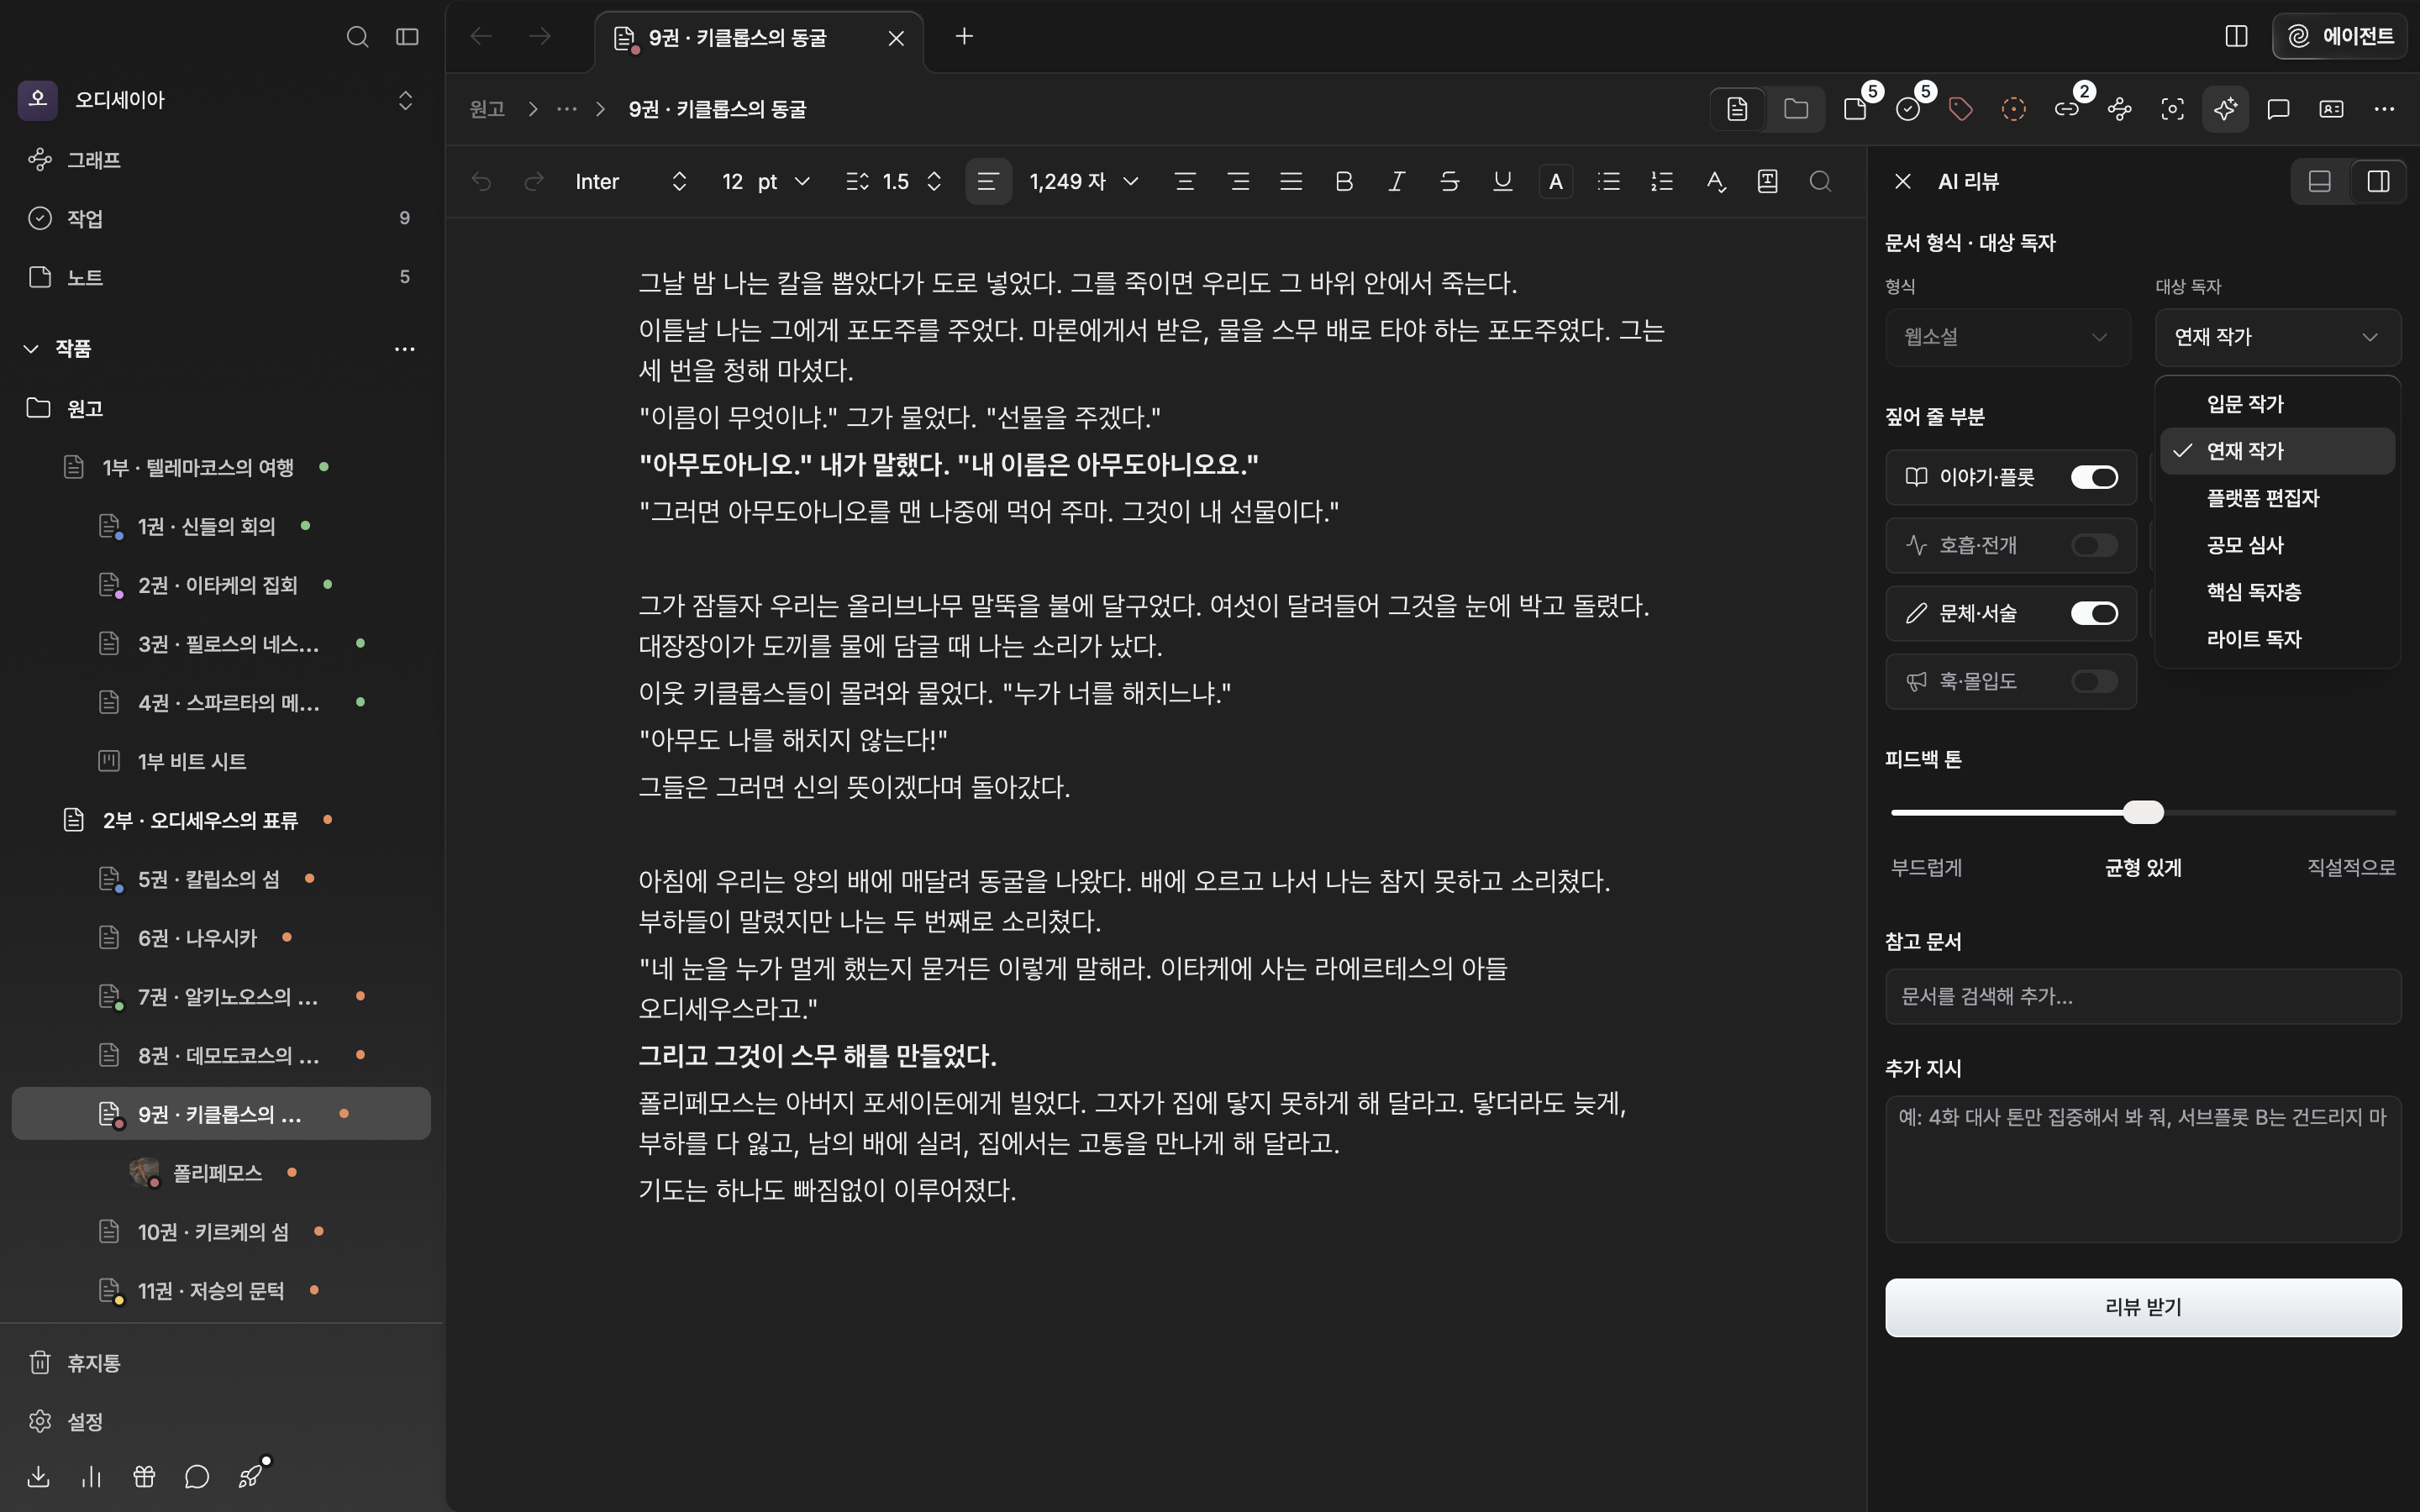Viewport: 2420px width, 1512px height.
Task: Close the 연재 작가 reader dropdown
Action: tap(2278, 337)
